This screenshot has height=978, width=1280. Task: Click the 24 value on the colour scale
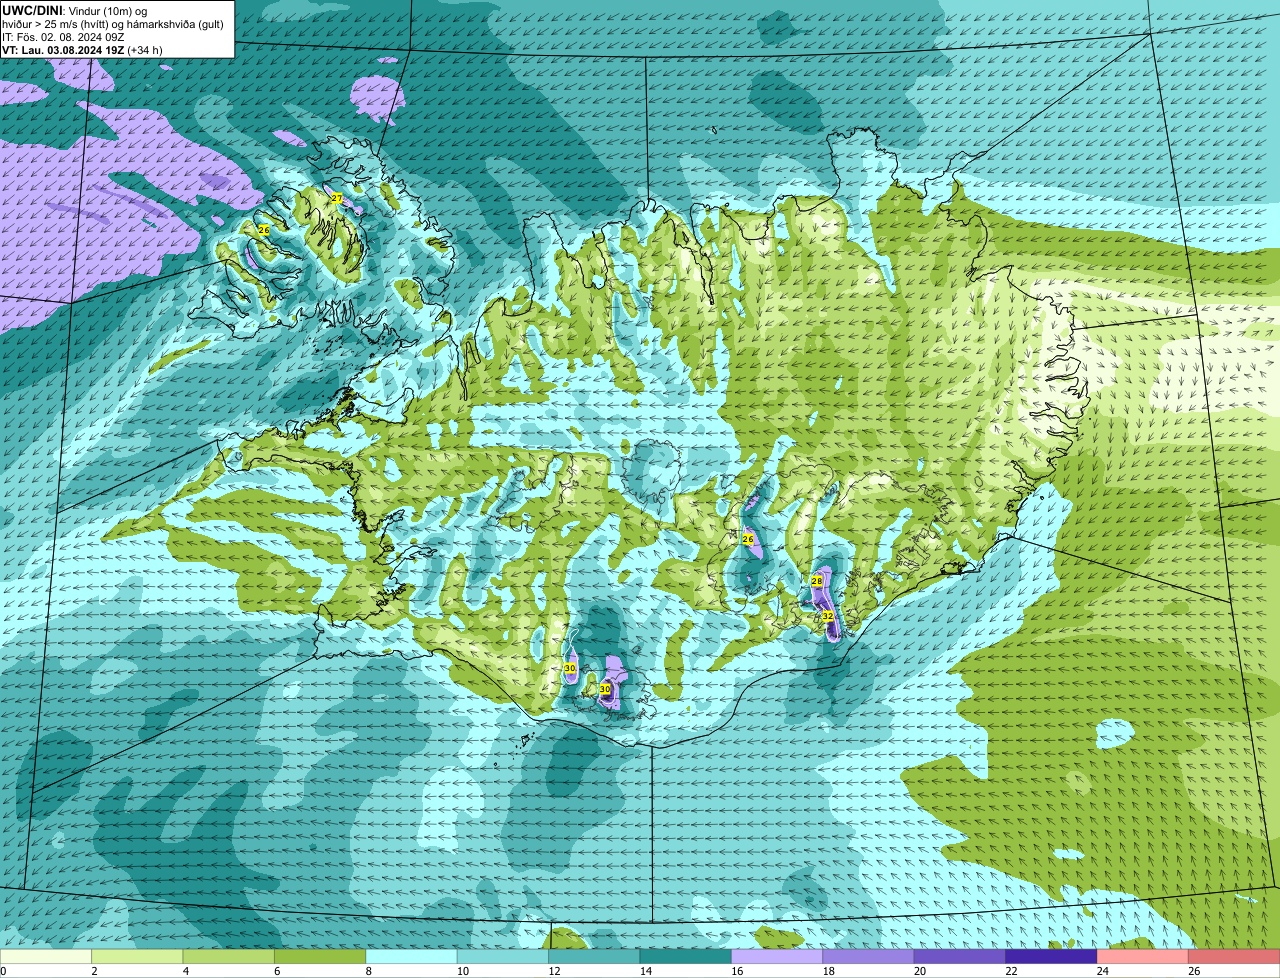coord(1103,971)
